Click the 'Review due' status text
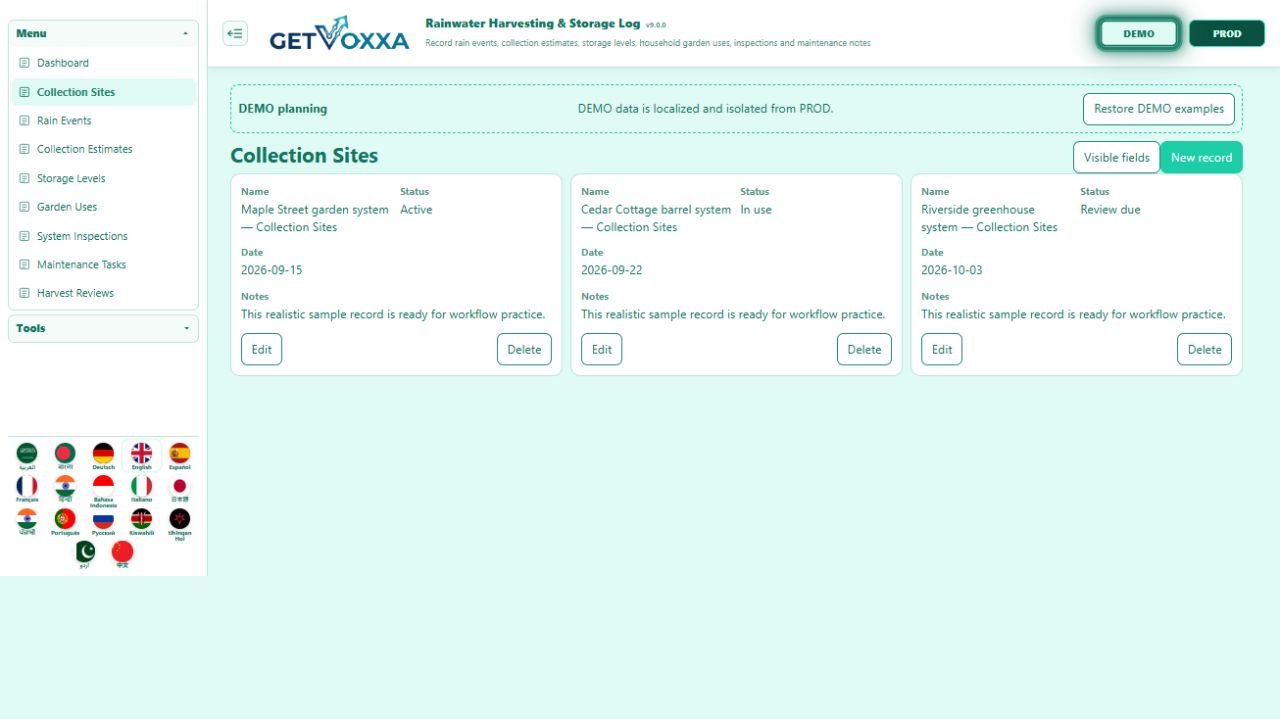The image size is (1280, 719). (x=1110, y=210)
